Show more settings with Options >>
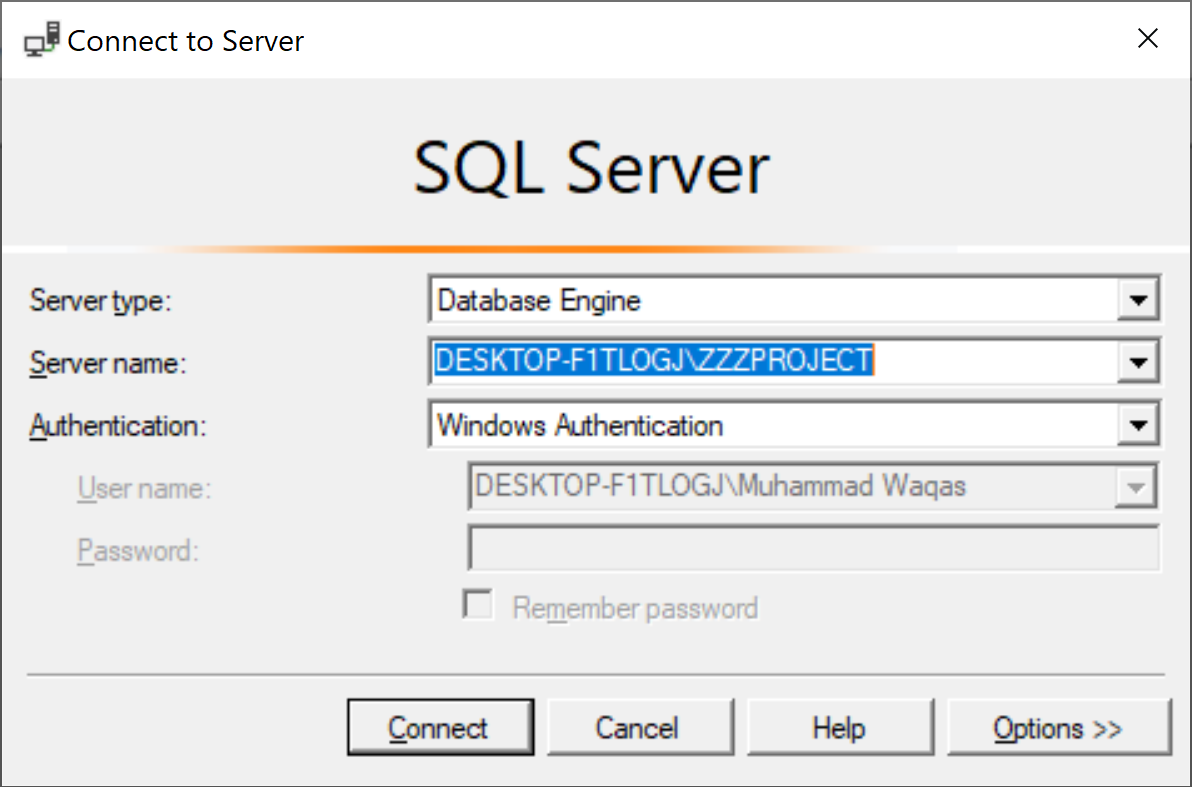This screenshot has width=1192, height=787. 1059,728
